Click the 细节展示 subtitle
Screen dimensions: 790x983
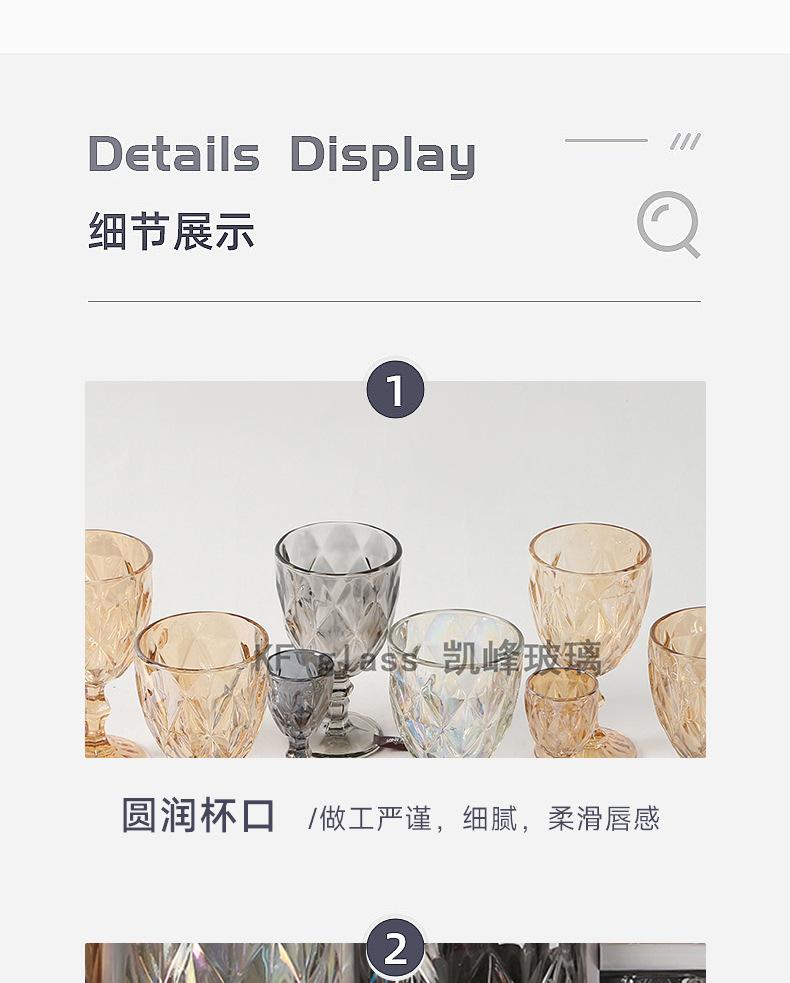[171, 231]
